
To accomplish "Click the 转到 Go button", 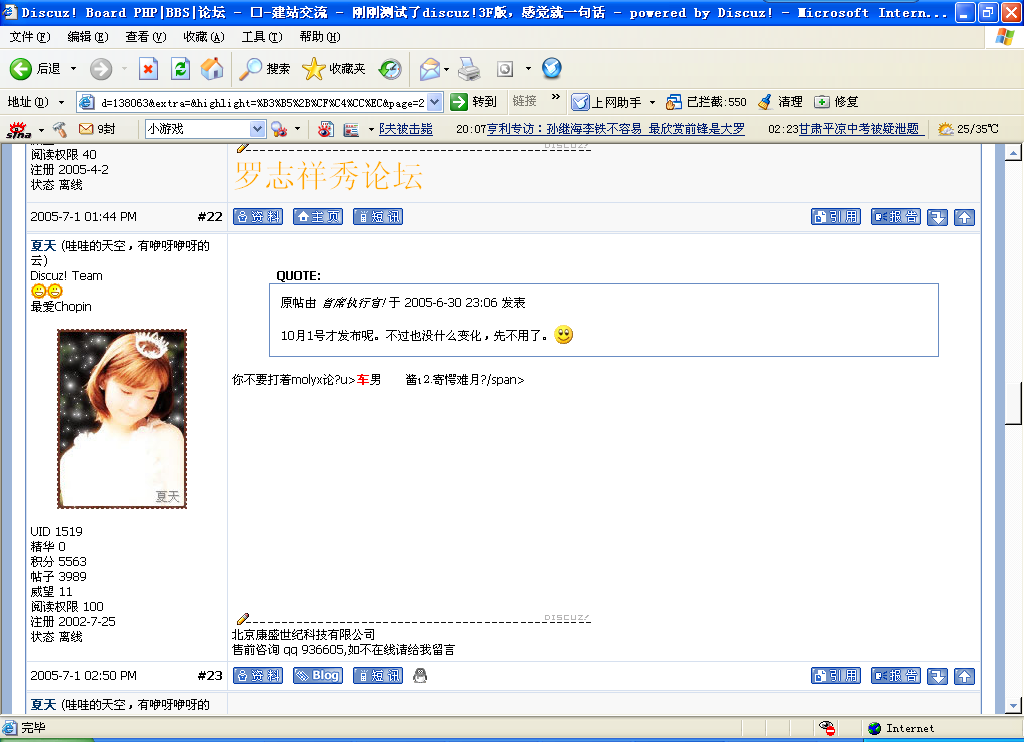I will pyautogui.click(x=473, y=102).
